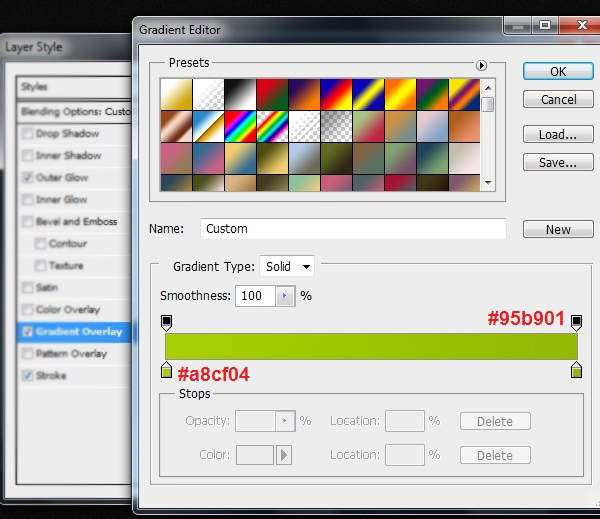Screen dimensions: 600x519
Task: Uncheck the Outer Glow effect
Action: click(26, 178)
